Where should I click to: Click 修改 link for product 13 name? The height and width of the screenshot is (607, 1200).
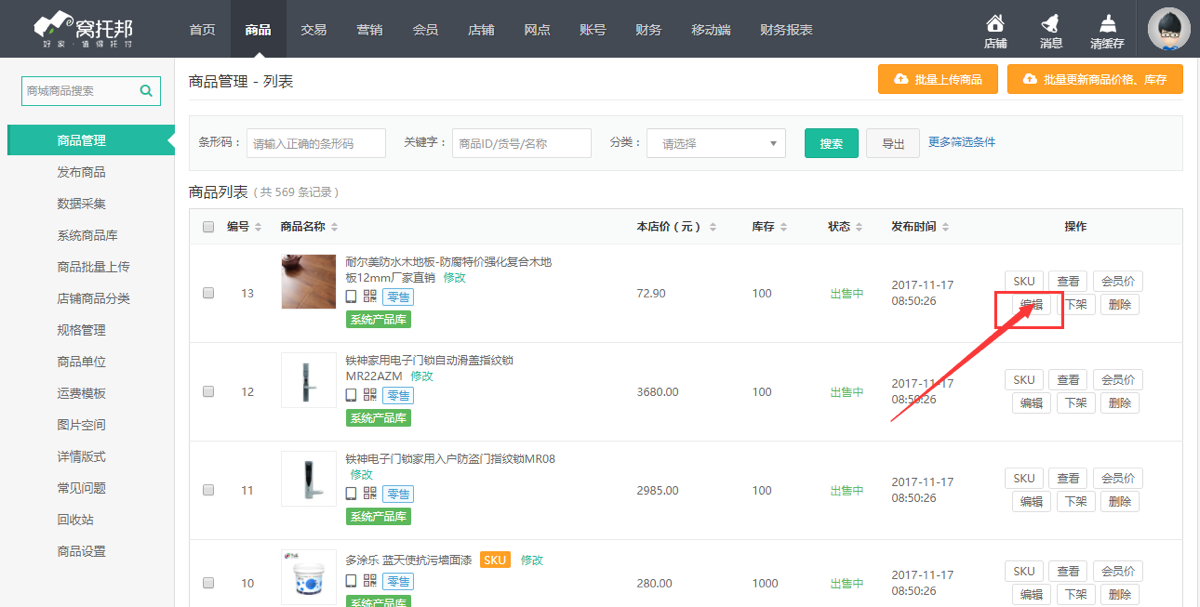454,277
